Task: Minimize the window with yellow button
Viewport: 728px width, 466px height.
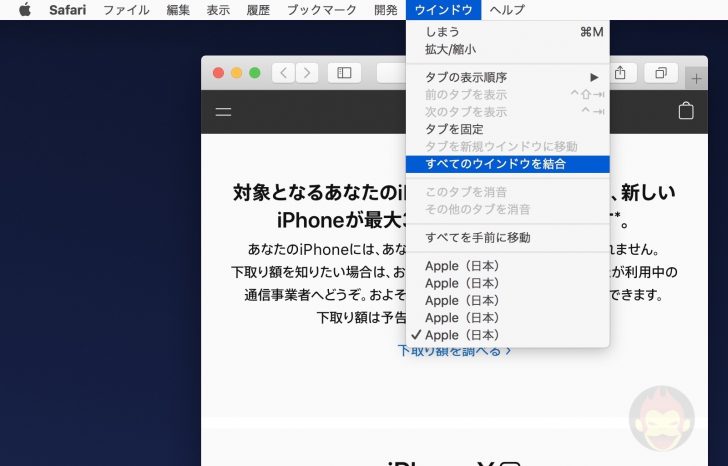Action: [x=236, y=73]
